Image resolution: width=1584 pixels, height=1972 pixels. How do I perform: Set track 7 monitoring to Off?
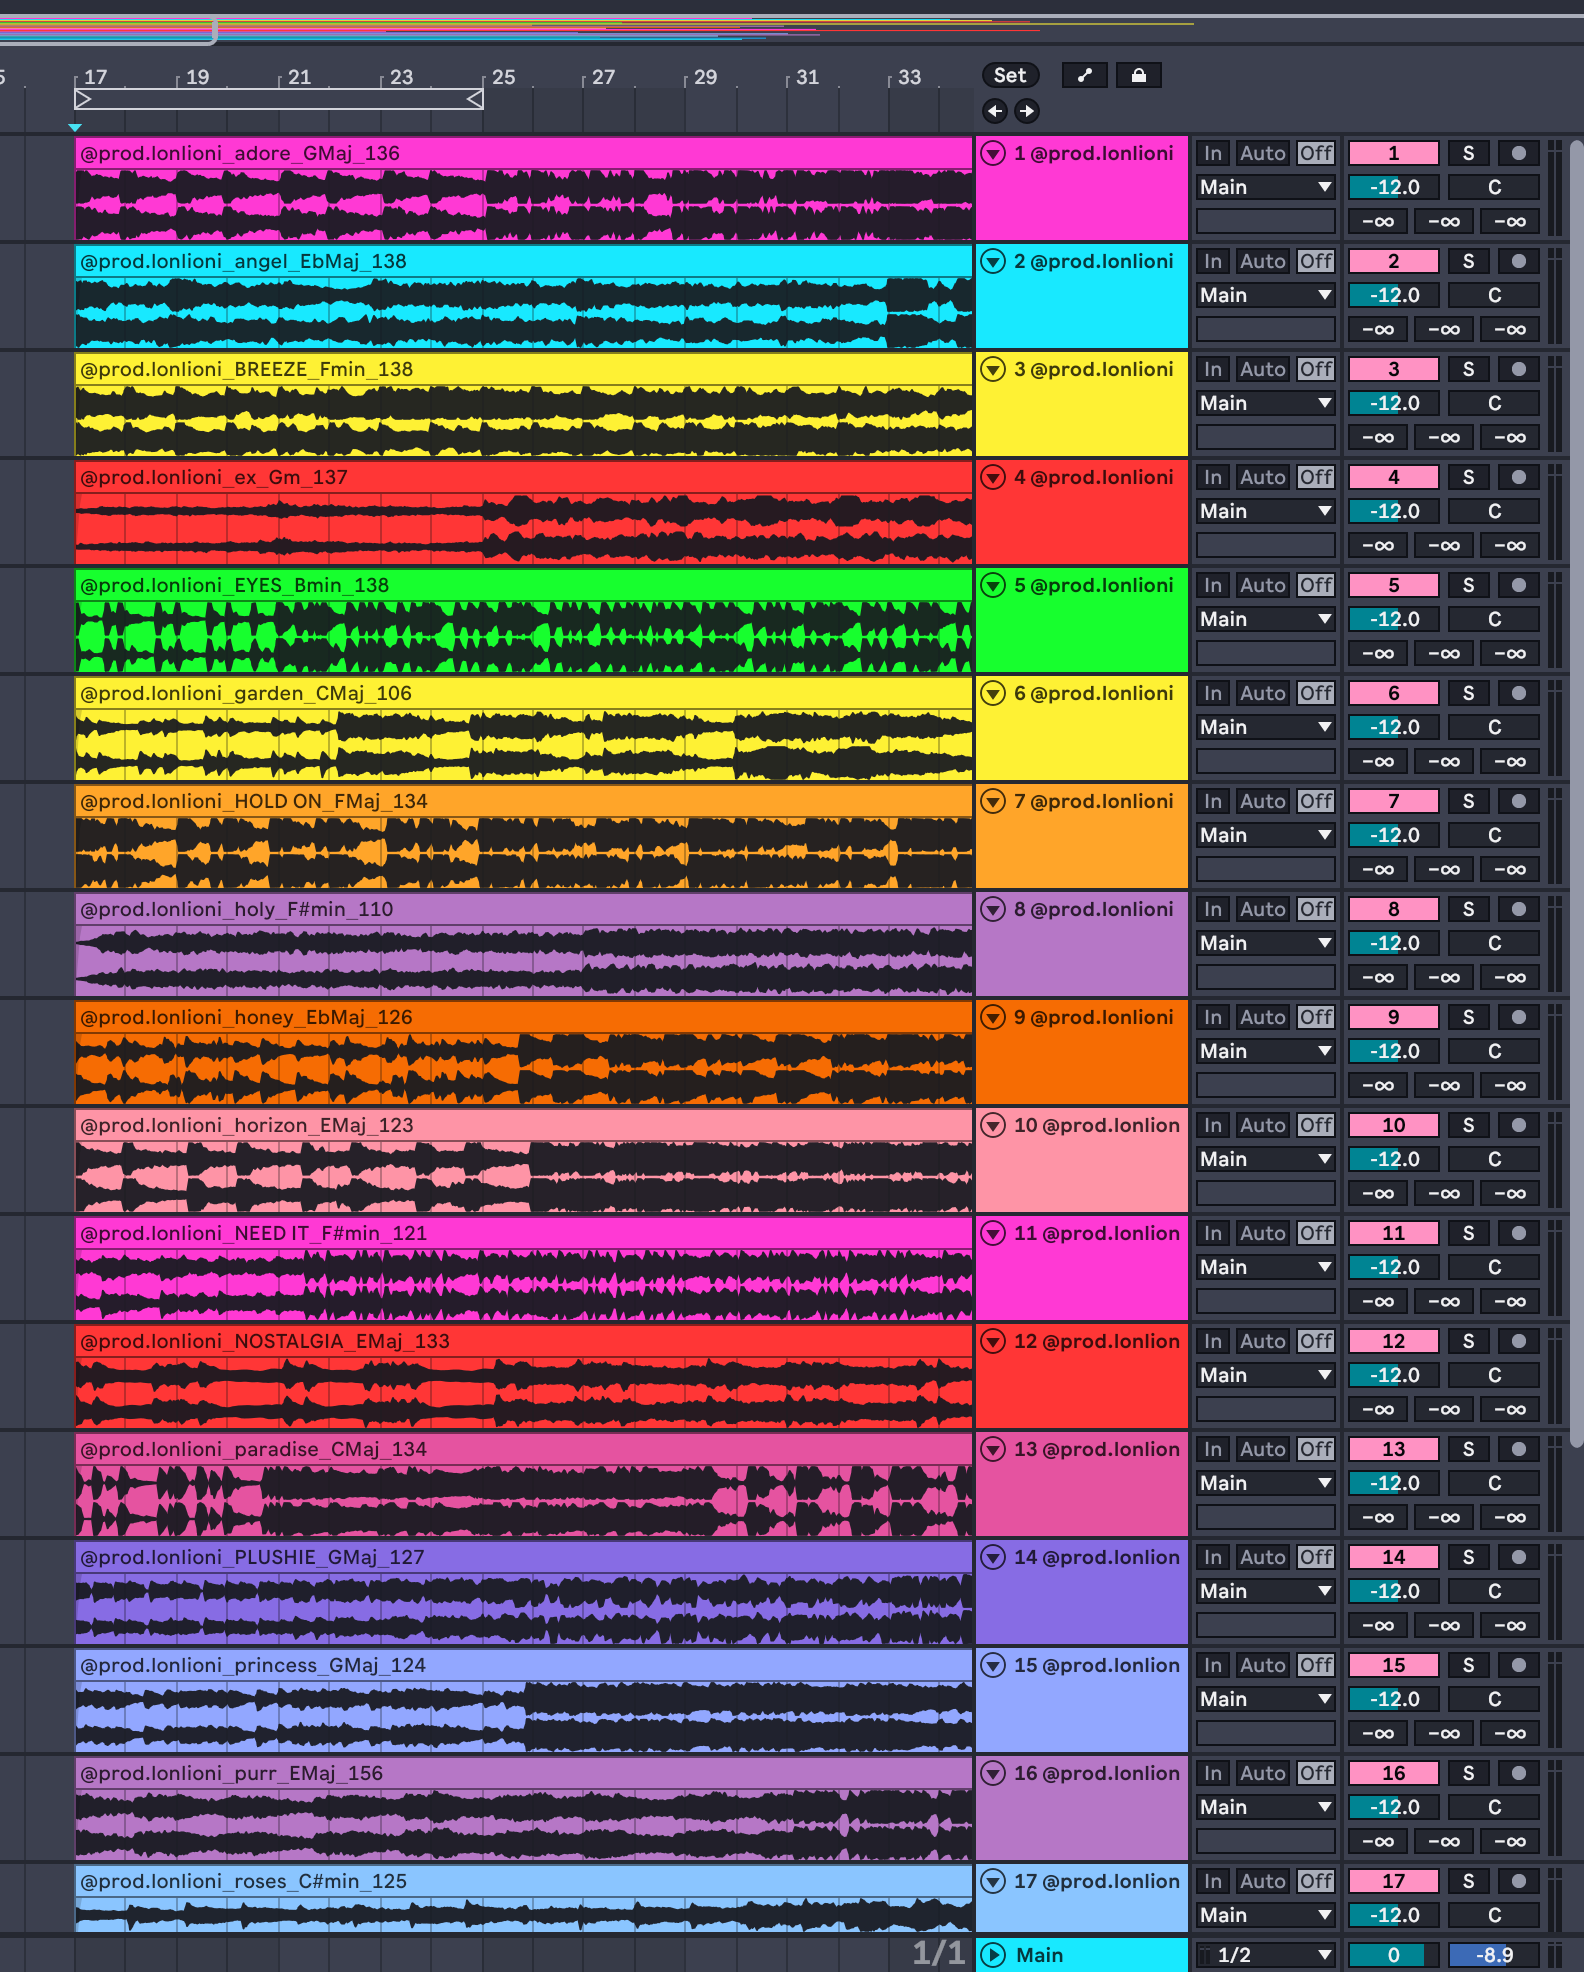1315,801
